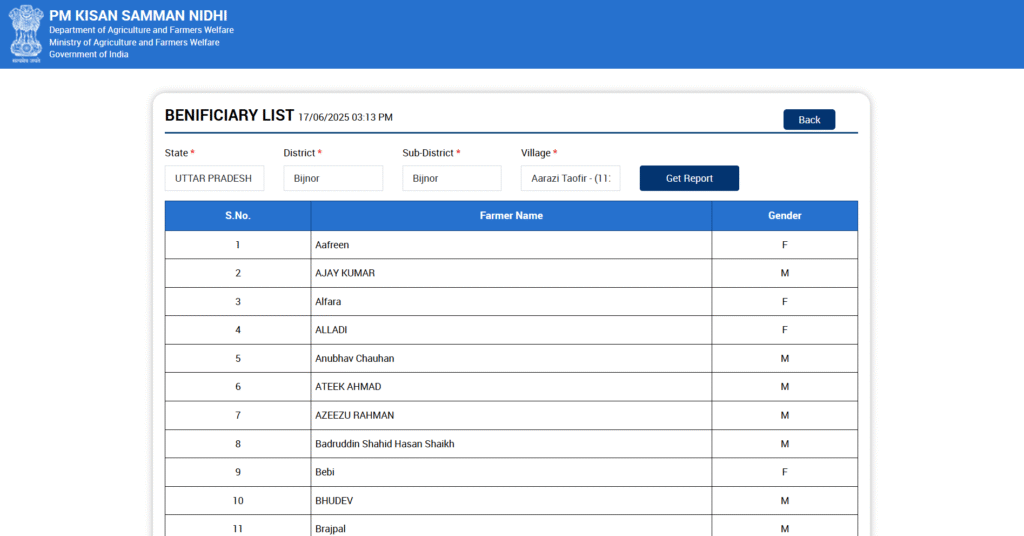Select farmer name Badruddin Shahid Hasan Shaikh
The image size is (1024, 536).
coord(385,444)
